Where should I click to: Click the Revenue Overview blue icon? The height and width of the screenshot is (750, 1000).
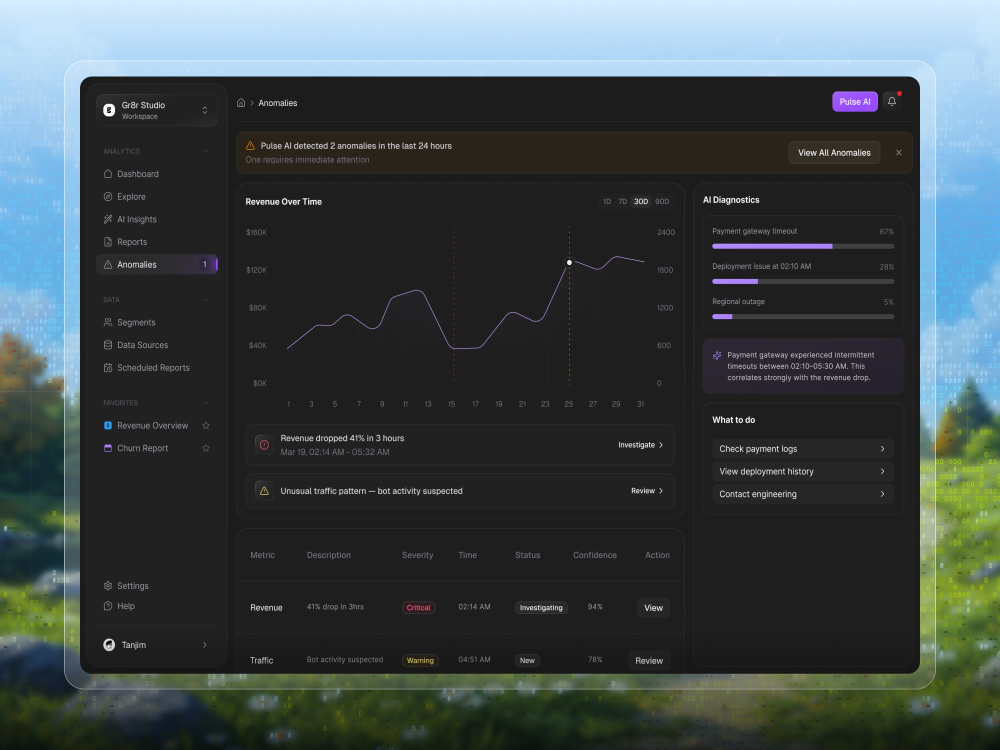coord(108,425)
